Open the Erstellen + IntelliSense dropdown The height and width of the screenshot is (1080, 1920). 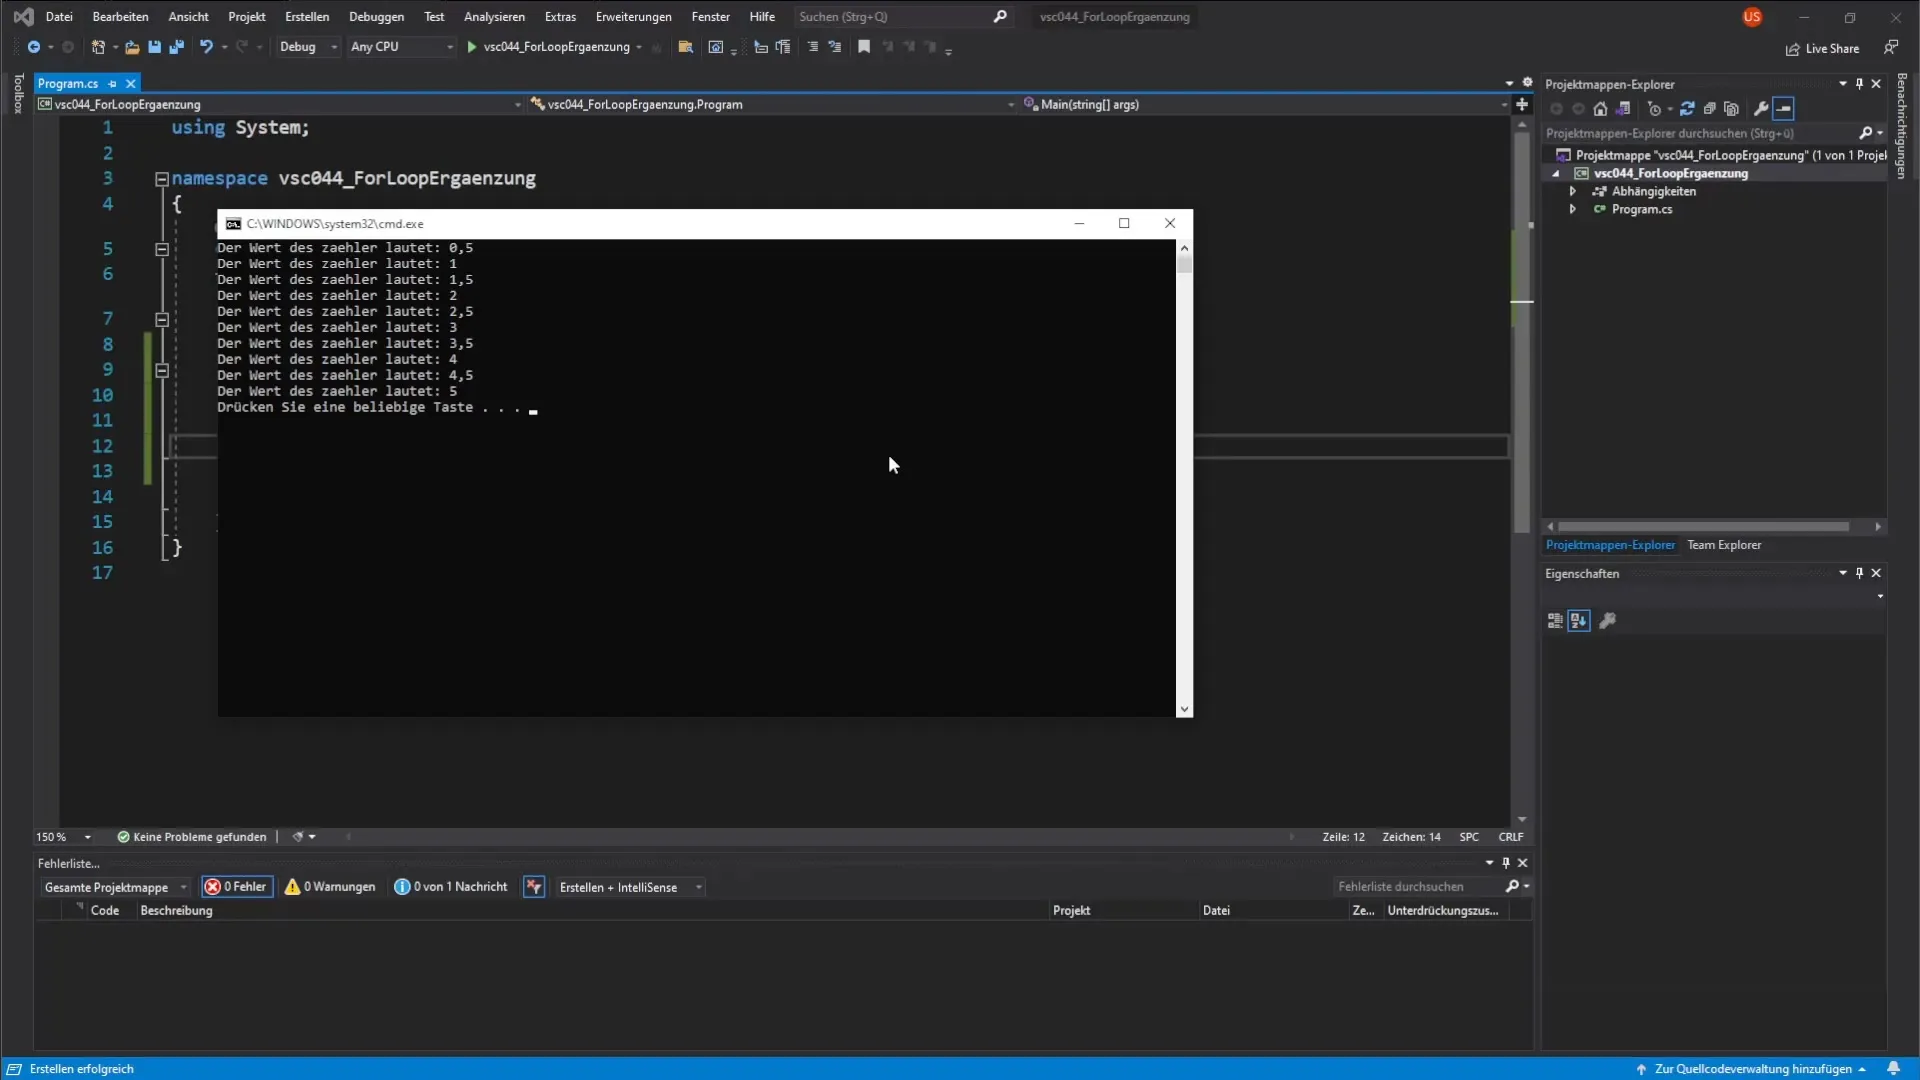[629, 887]
